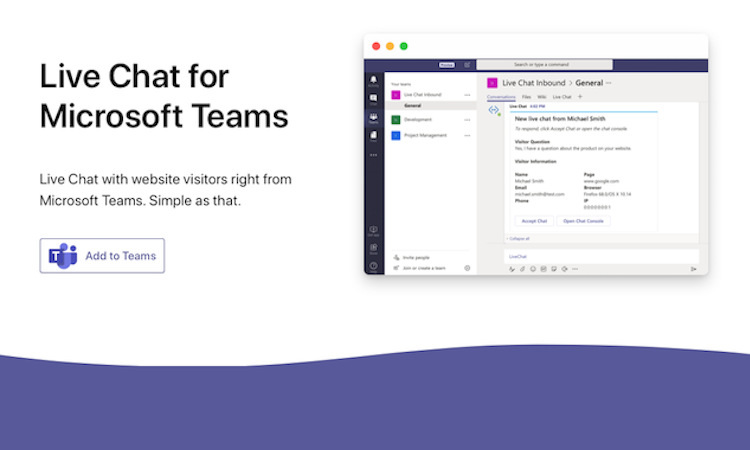Select the Development team

(418, 120)
